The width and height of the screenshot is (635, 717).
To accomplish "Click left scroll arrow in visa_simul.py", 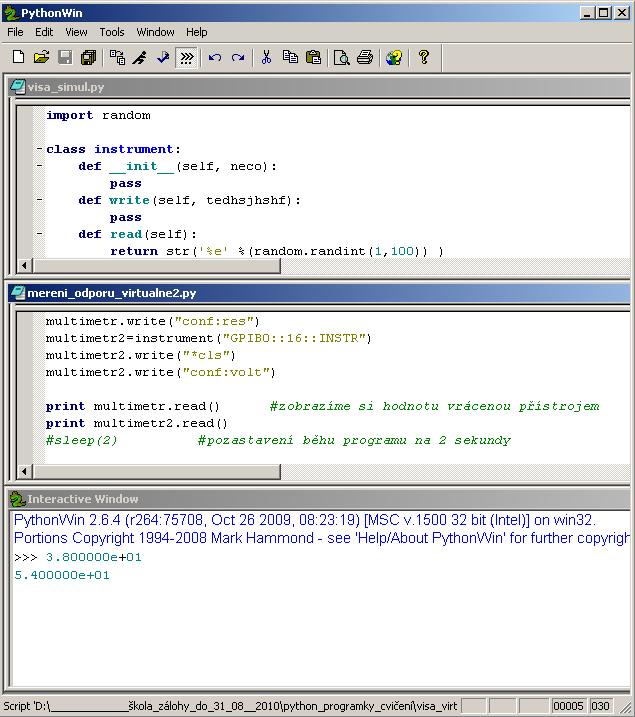I will coord(25,265).
